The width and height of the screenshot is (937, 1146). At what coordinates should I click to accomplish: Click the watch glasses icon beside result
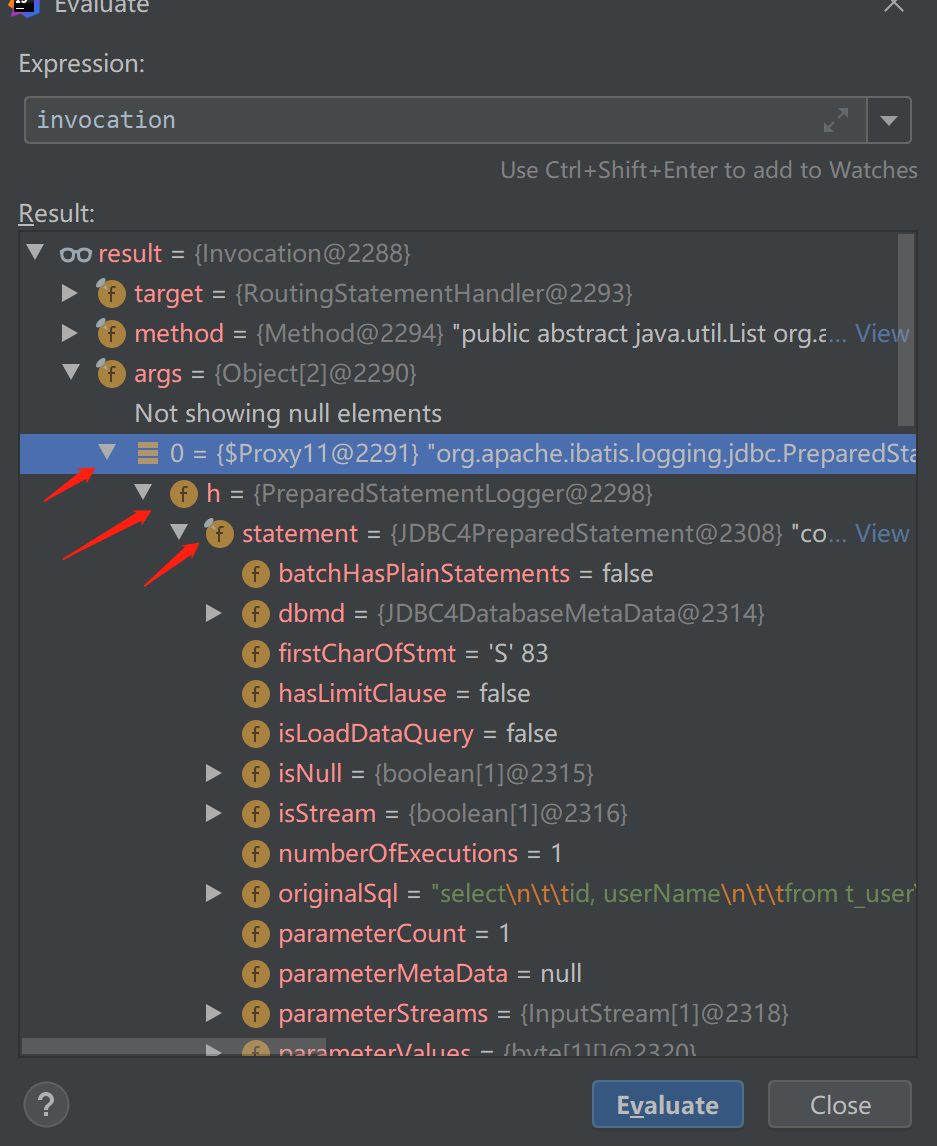click(75, 254)
